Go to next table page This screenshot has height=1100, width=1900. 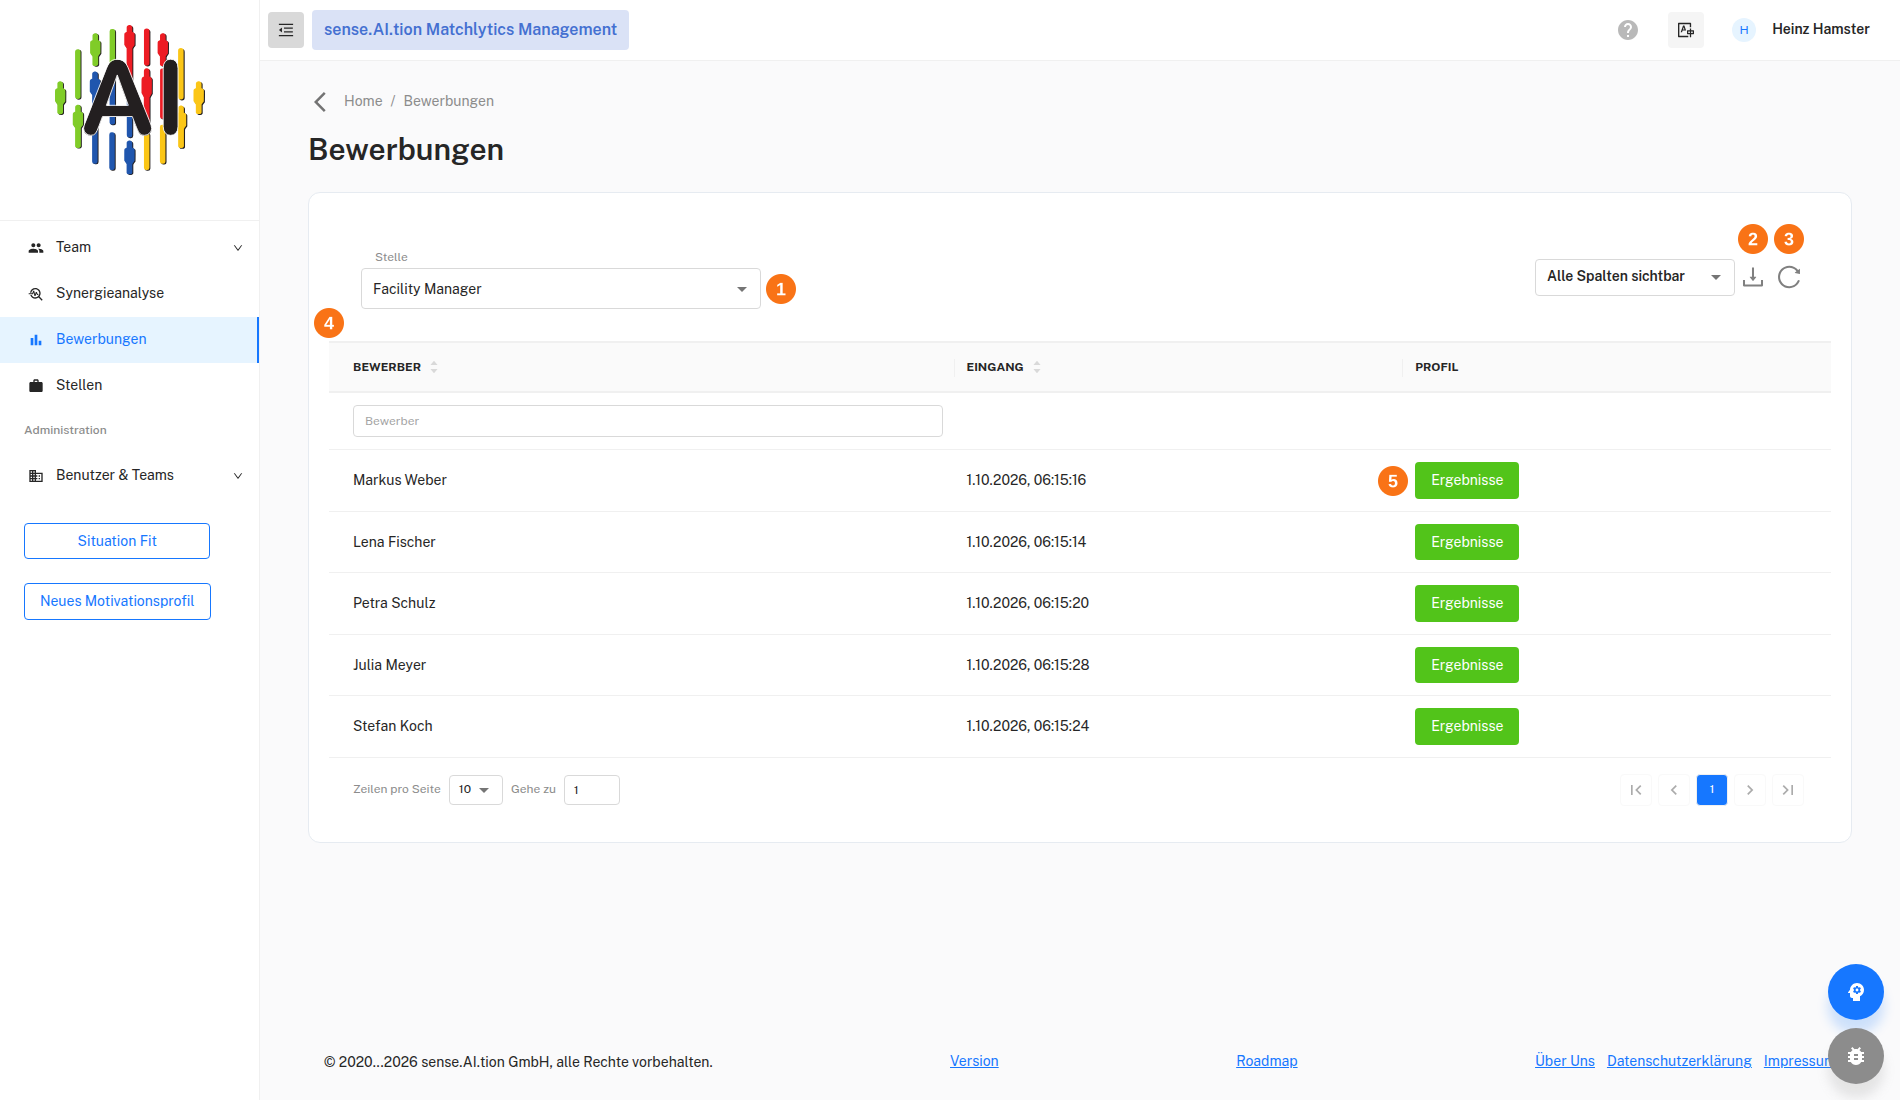pos(1750,790)
